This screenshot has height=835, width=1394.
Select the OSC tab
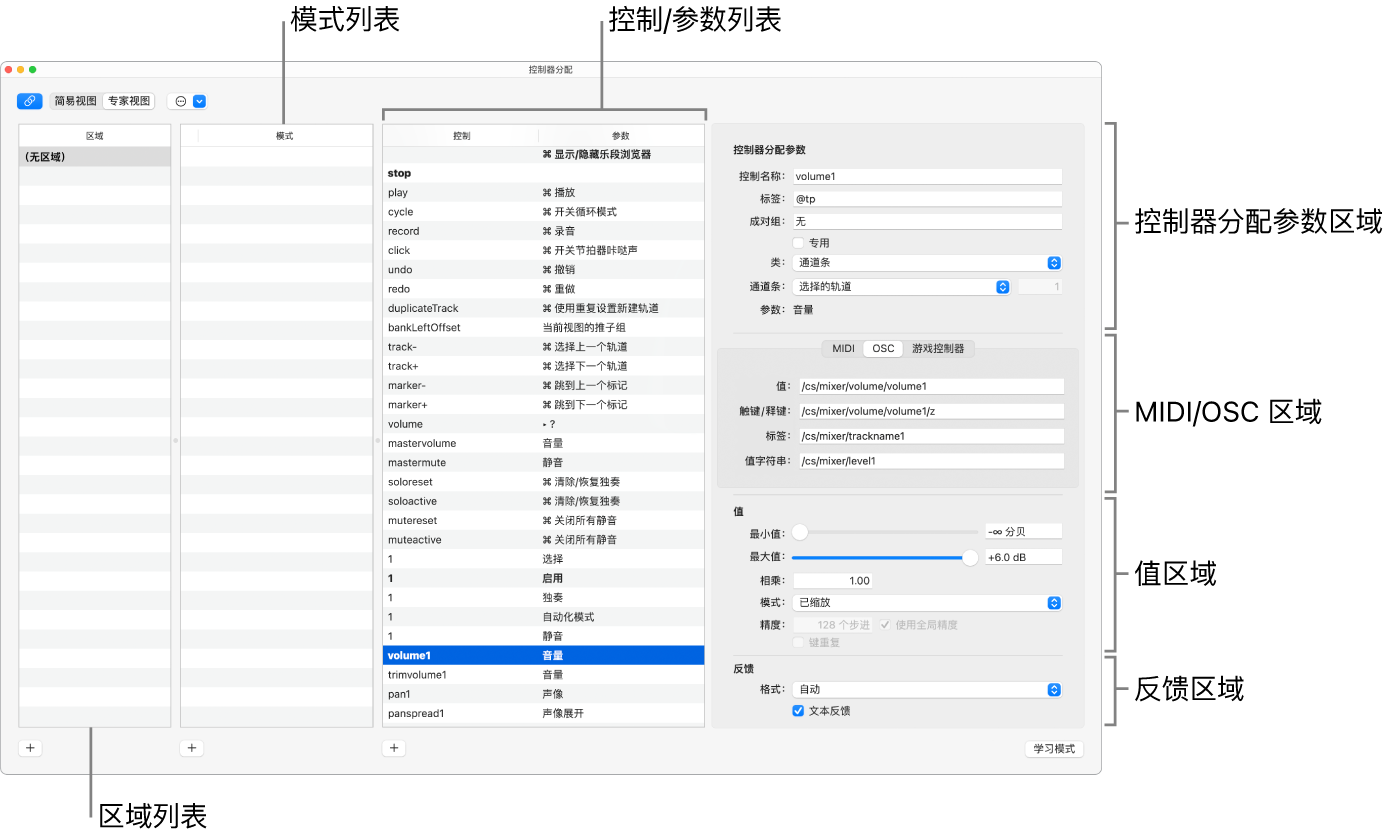point(884,349)
